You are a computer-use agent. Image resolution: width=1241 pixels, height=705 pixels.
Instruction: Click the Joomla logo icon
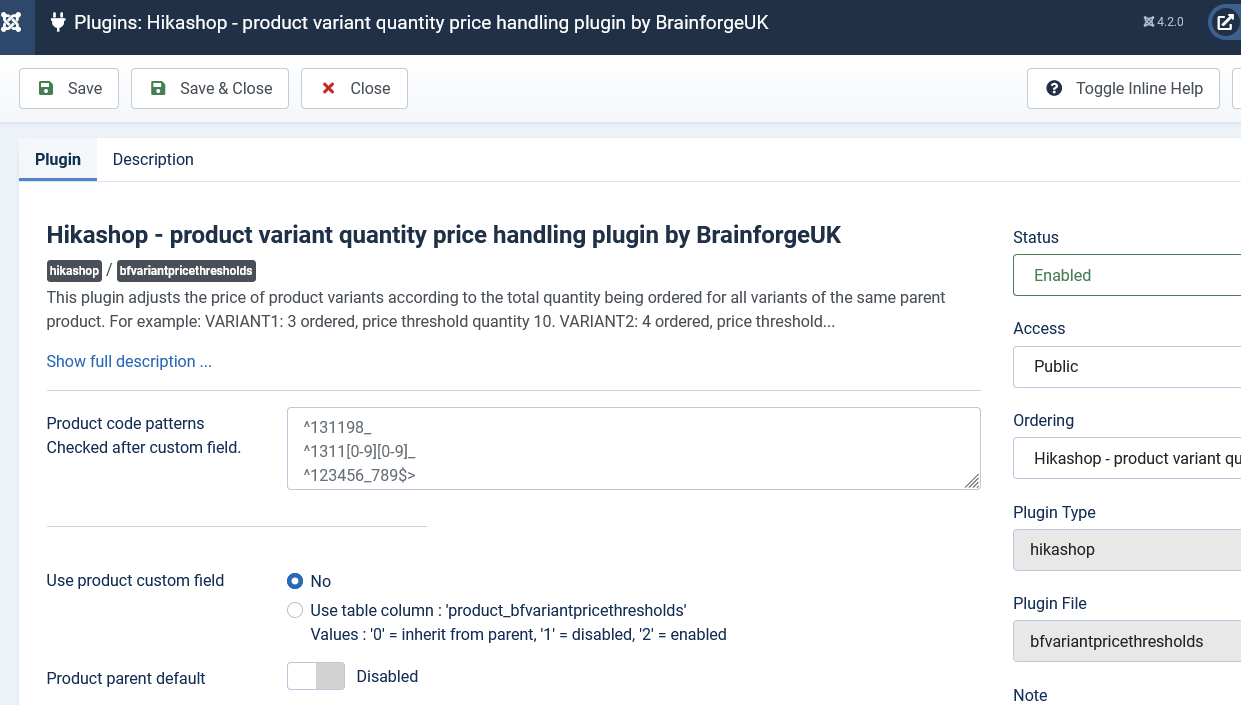click(x=12, y=22)
